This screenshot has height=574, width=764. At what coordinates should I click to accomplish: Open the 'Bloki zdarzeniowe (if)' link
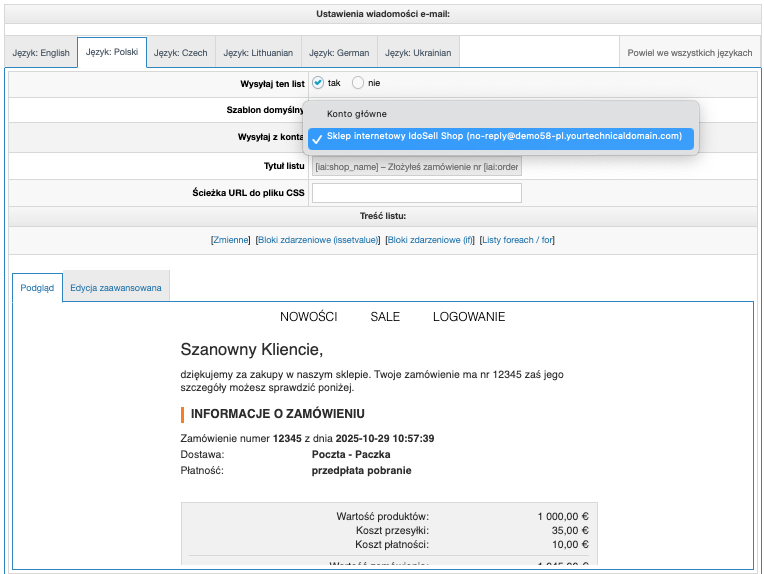pyautogui.click(x=430, y=240)
